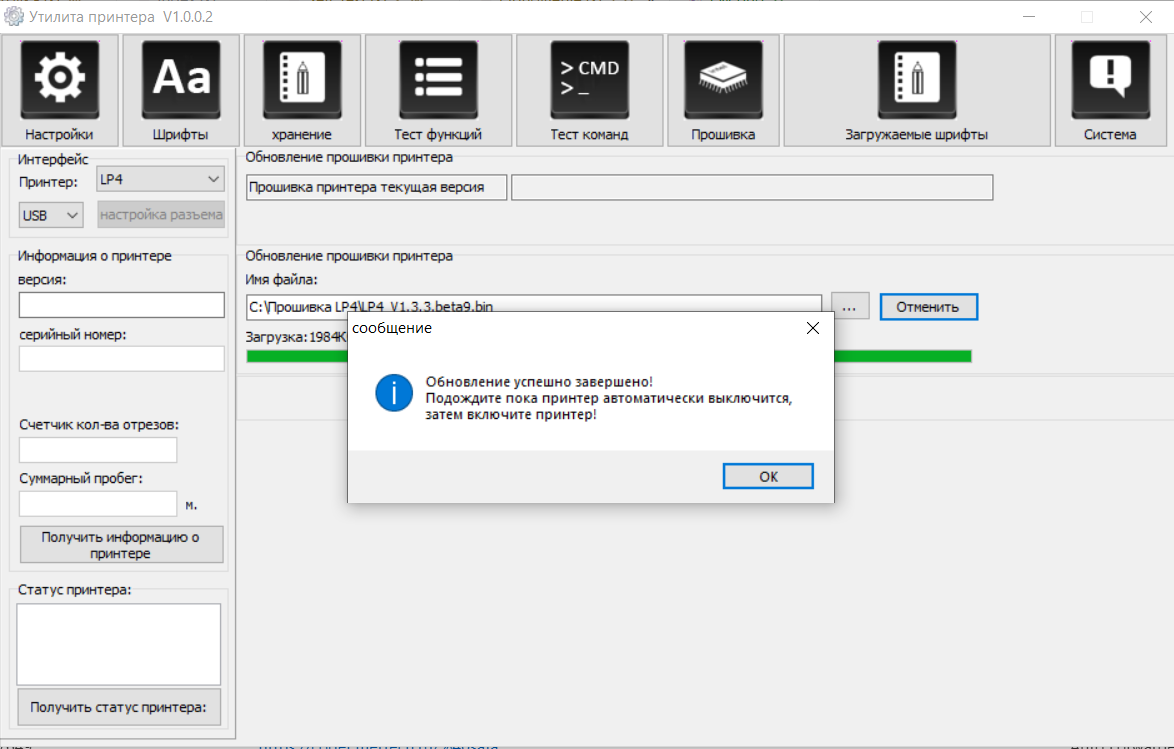Expand the LP4 printer model dropdown
The height and width of the screenshot is (749, 1174).
[x=160, y=179]
